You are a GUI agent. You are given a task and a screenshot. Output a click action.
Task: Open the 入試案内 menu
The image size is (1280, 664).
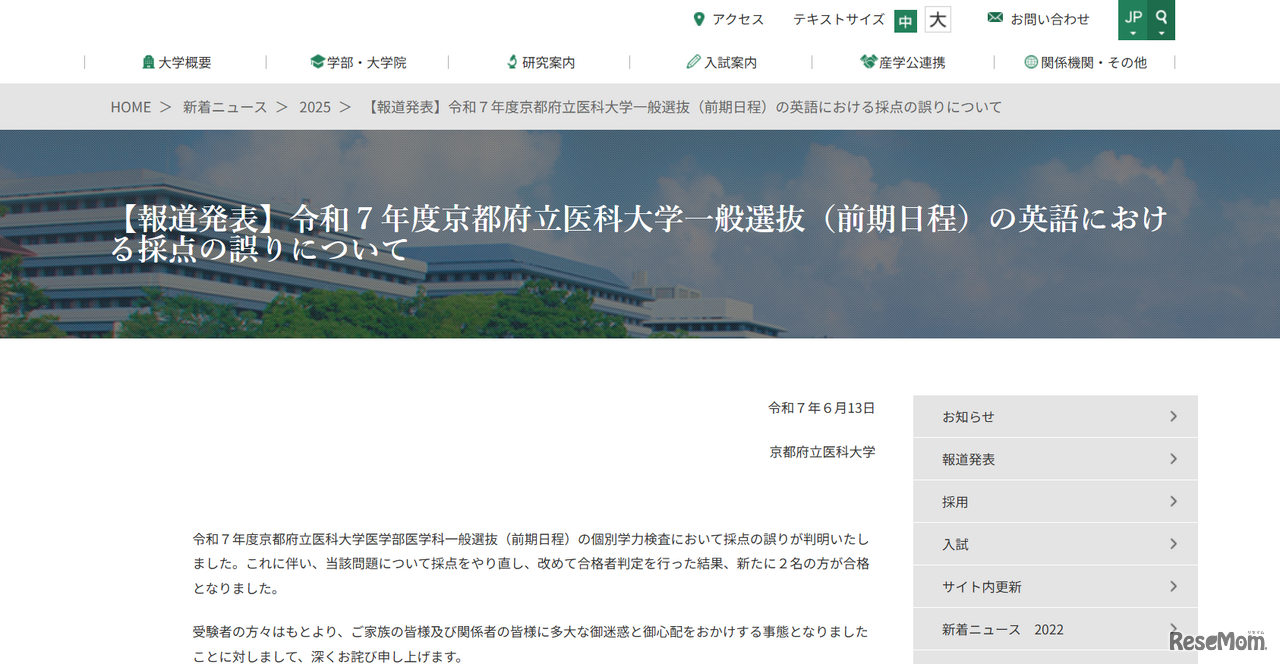(730, 62)
